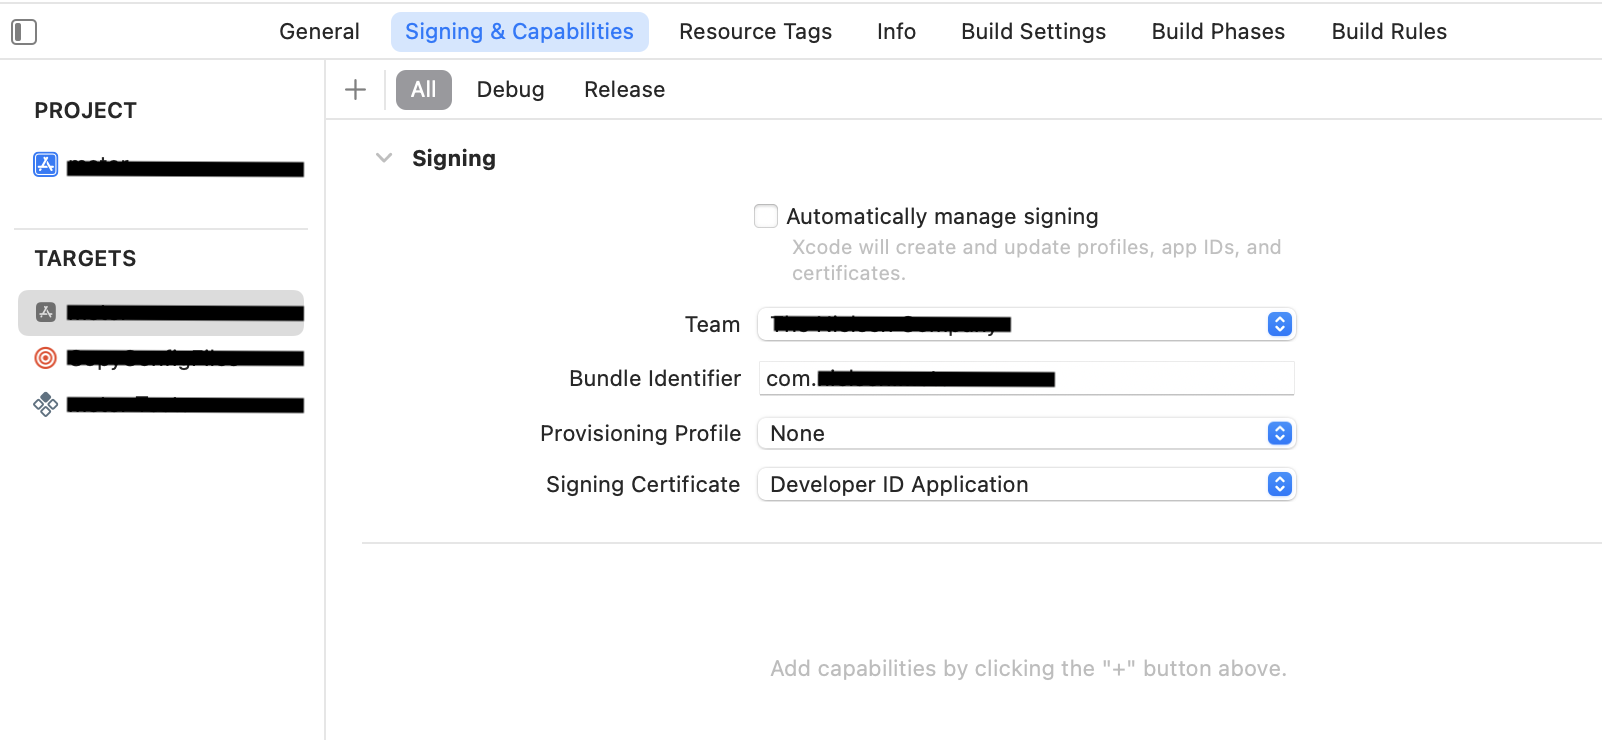
Task: Select the diamond test target icon
Action: click(x=46, y=404)
